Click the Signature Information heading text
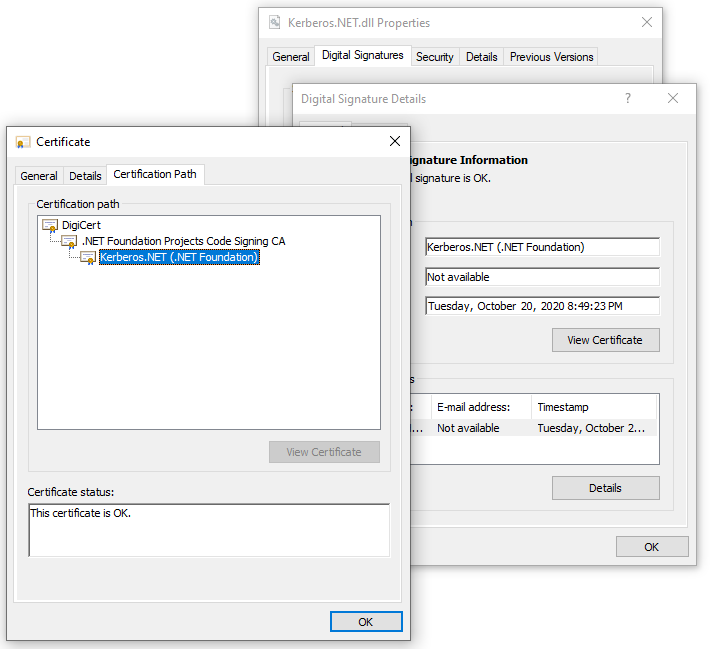 pos(469,160)
